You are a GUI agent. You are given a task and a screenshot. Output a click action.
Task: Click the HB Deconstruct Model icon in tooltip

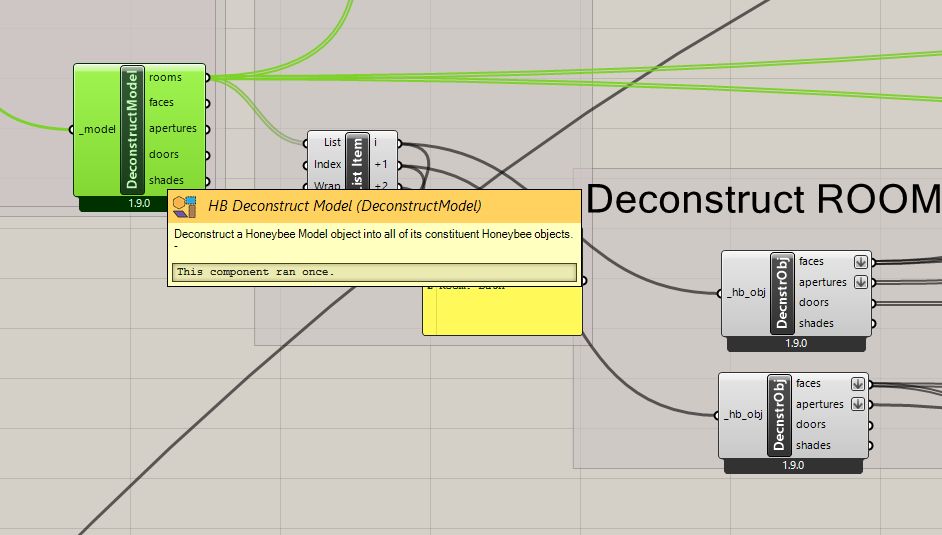point(184,207)
